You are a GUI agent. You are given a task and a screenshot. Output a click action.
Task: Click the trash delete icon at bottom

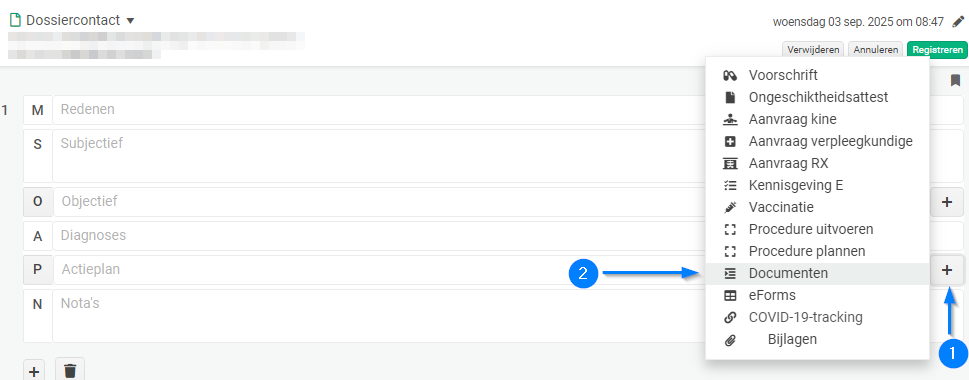70,371
